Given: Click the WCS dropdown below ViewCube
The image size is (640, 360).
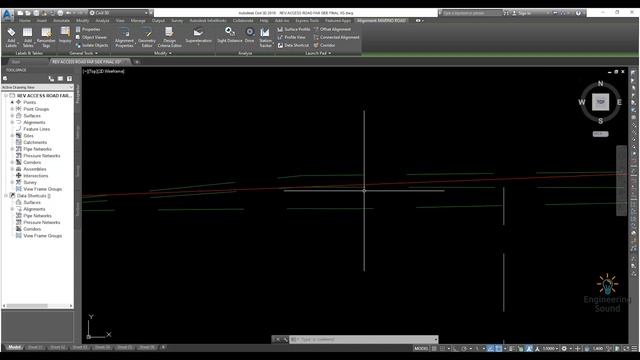Looking at the screenshot, I should [600, 134].
